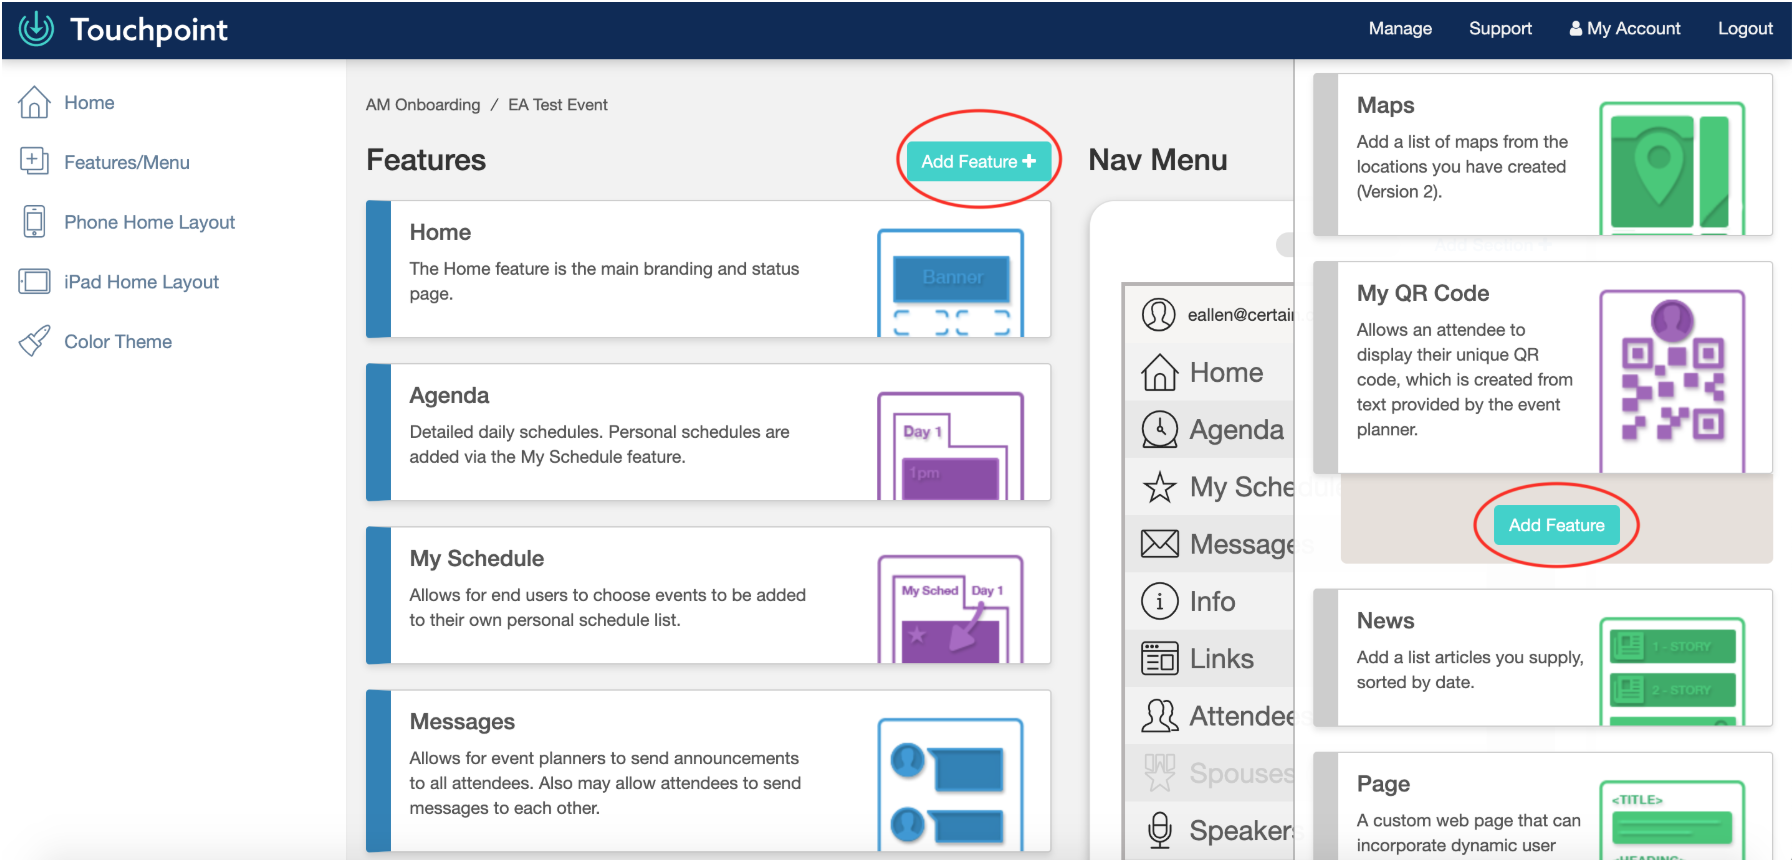Select the Phone Home Layout phone icon
The image size is (1792, 864).
pyautogui.click(x=34, y=221)
